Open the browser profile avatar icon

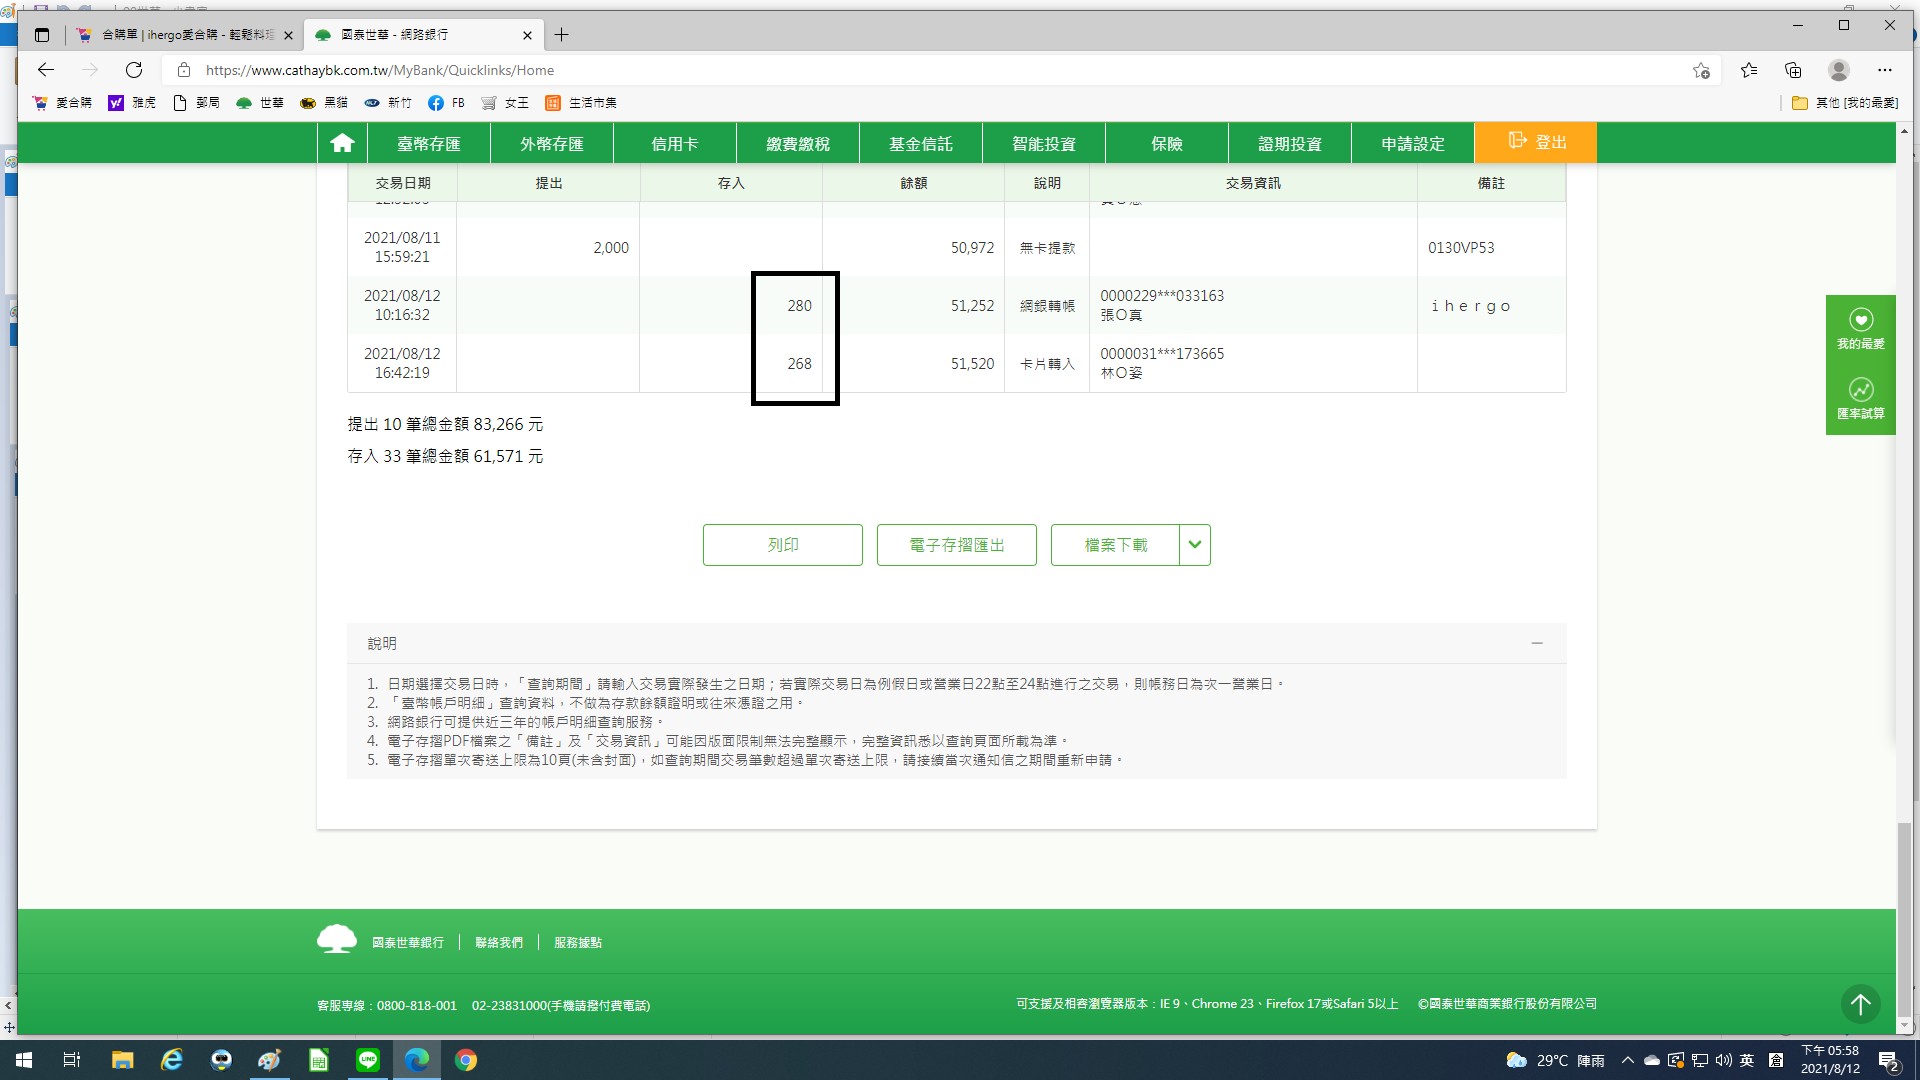coord(1838,70)
